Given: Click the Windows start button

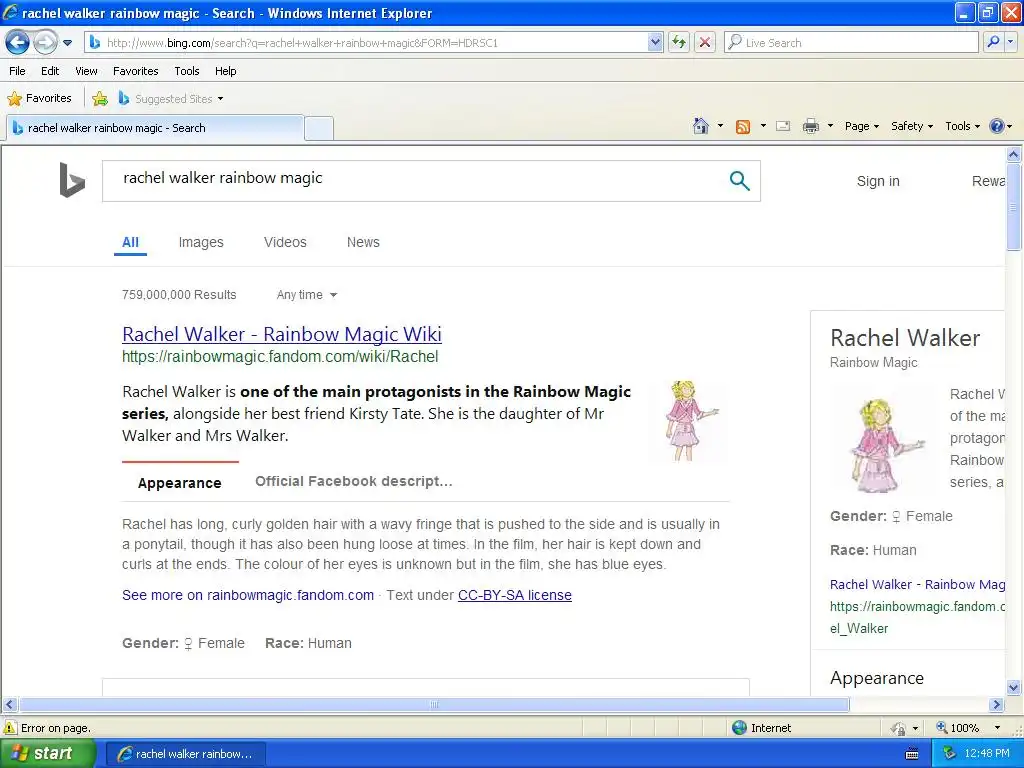Looking at the screenshot, I should pos(48,754).
